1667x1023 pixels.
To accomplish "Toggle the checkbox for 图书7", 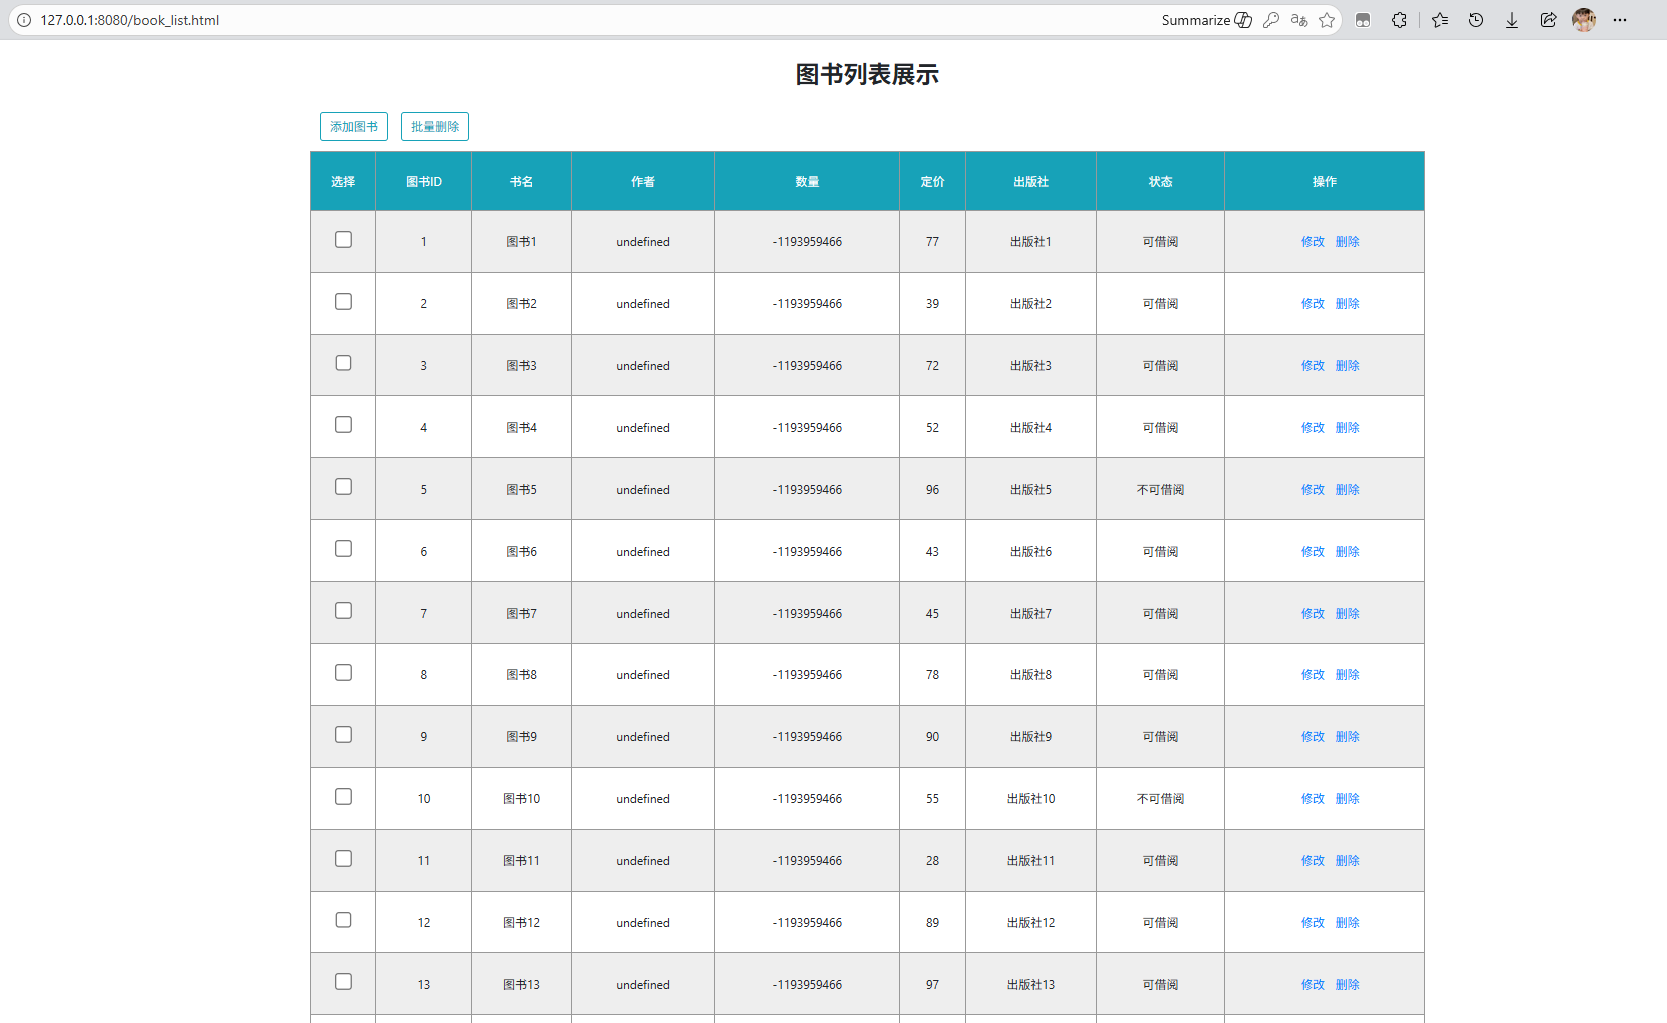I will tap(343, 611).
